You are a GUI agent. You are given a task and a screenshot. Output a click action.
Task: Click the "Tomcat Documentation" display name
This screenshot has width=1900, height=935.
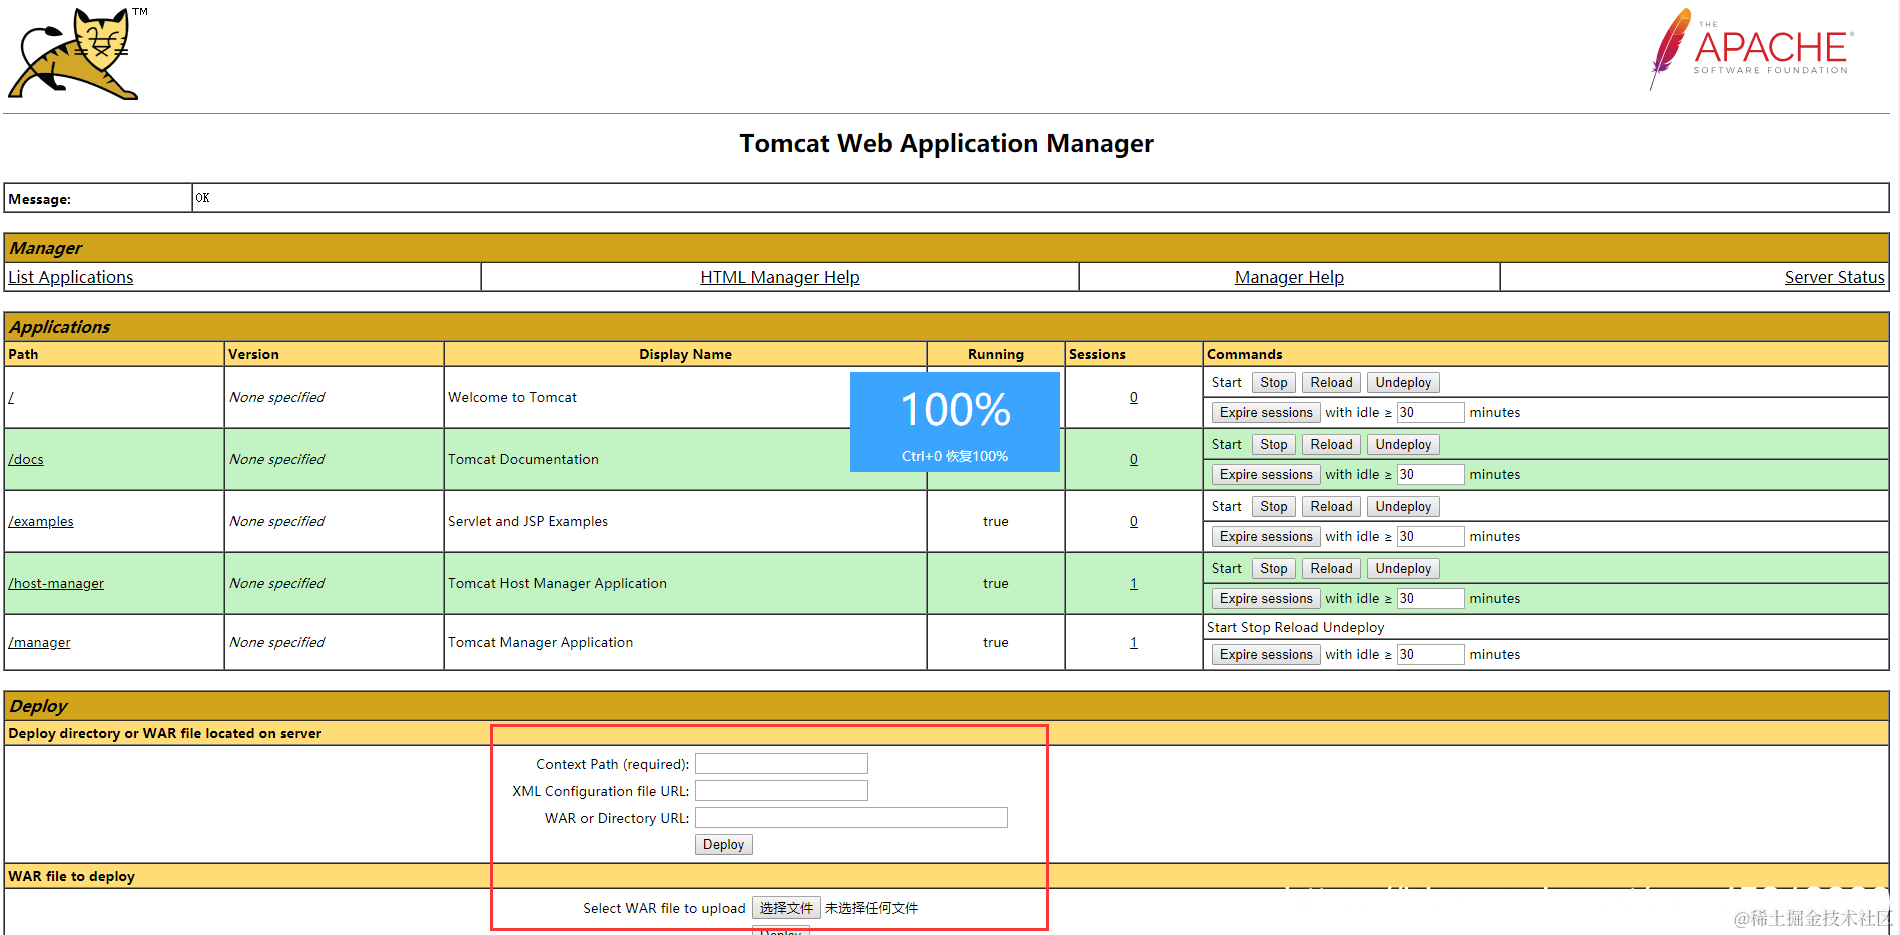[523, 459]
